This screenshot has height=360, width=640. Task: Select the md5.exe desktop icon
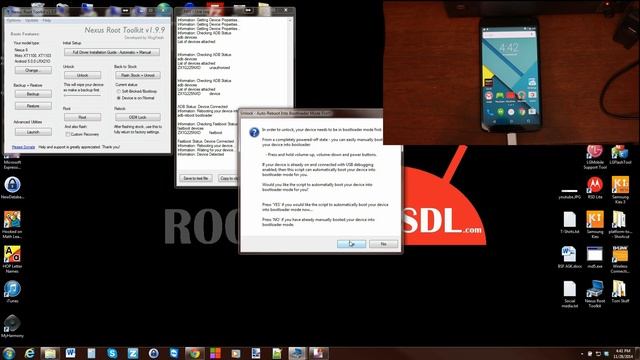[x=595, y=257]
